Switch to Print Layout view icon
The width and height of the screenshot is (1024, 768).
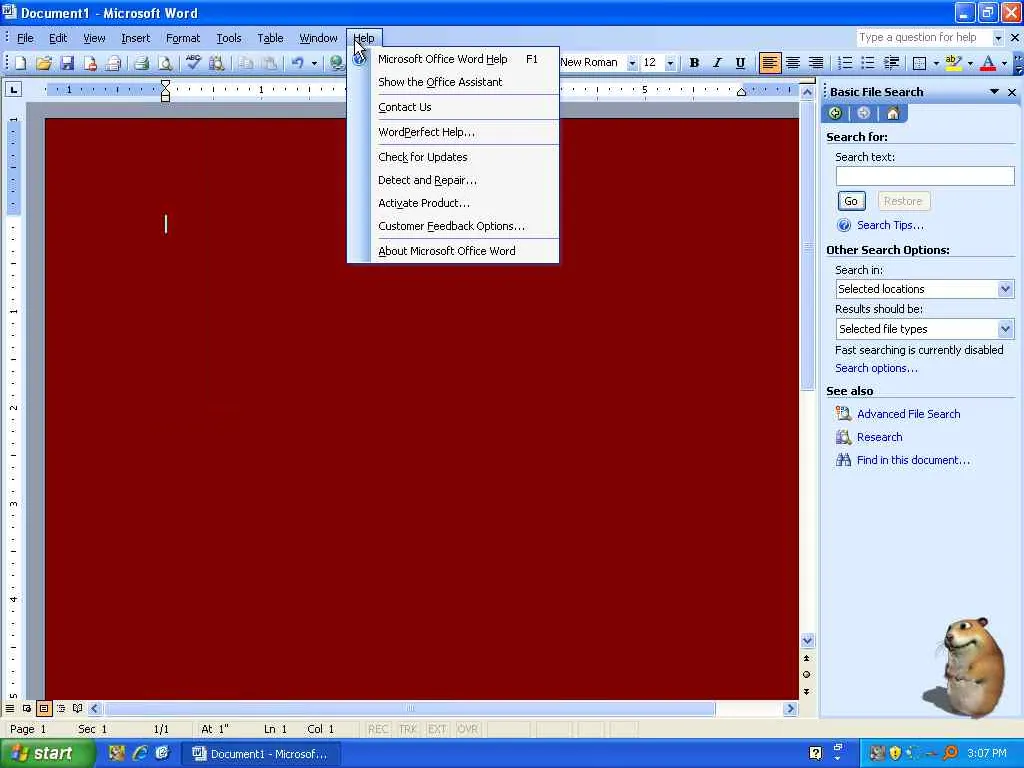44,709
